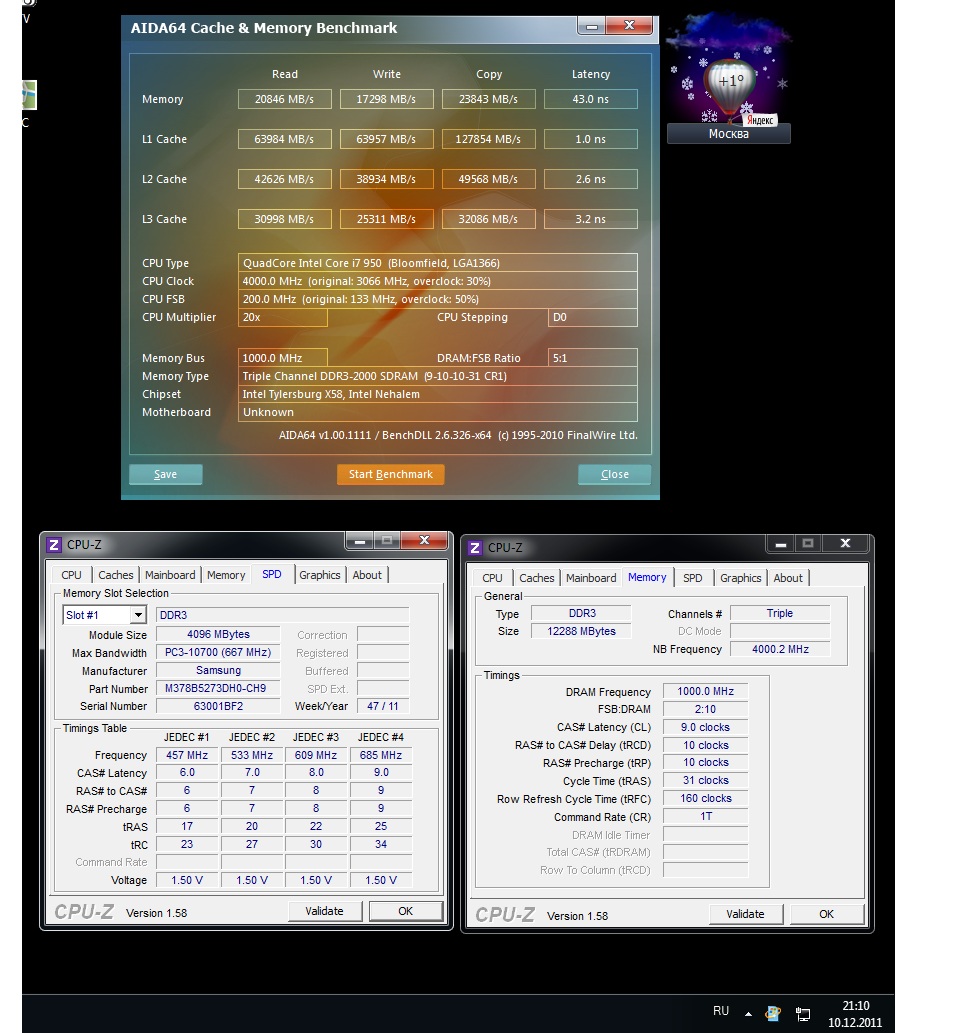The height and width of the screenshot is (1033, 976).
Task: Click the Memory Latency value 43.0 ns
Action: (590, 99)
